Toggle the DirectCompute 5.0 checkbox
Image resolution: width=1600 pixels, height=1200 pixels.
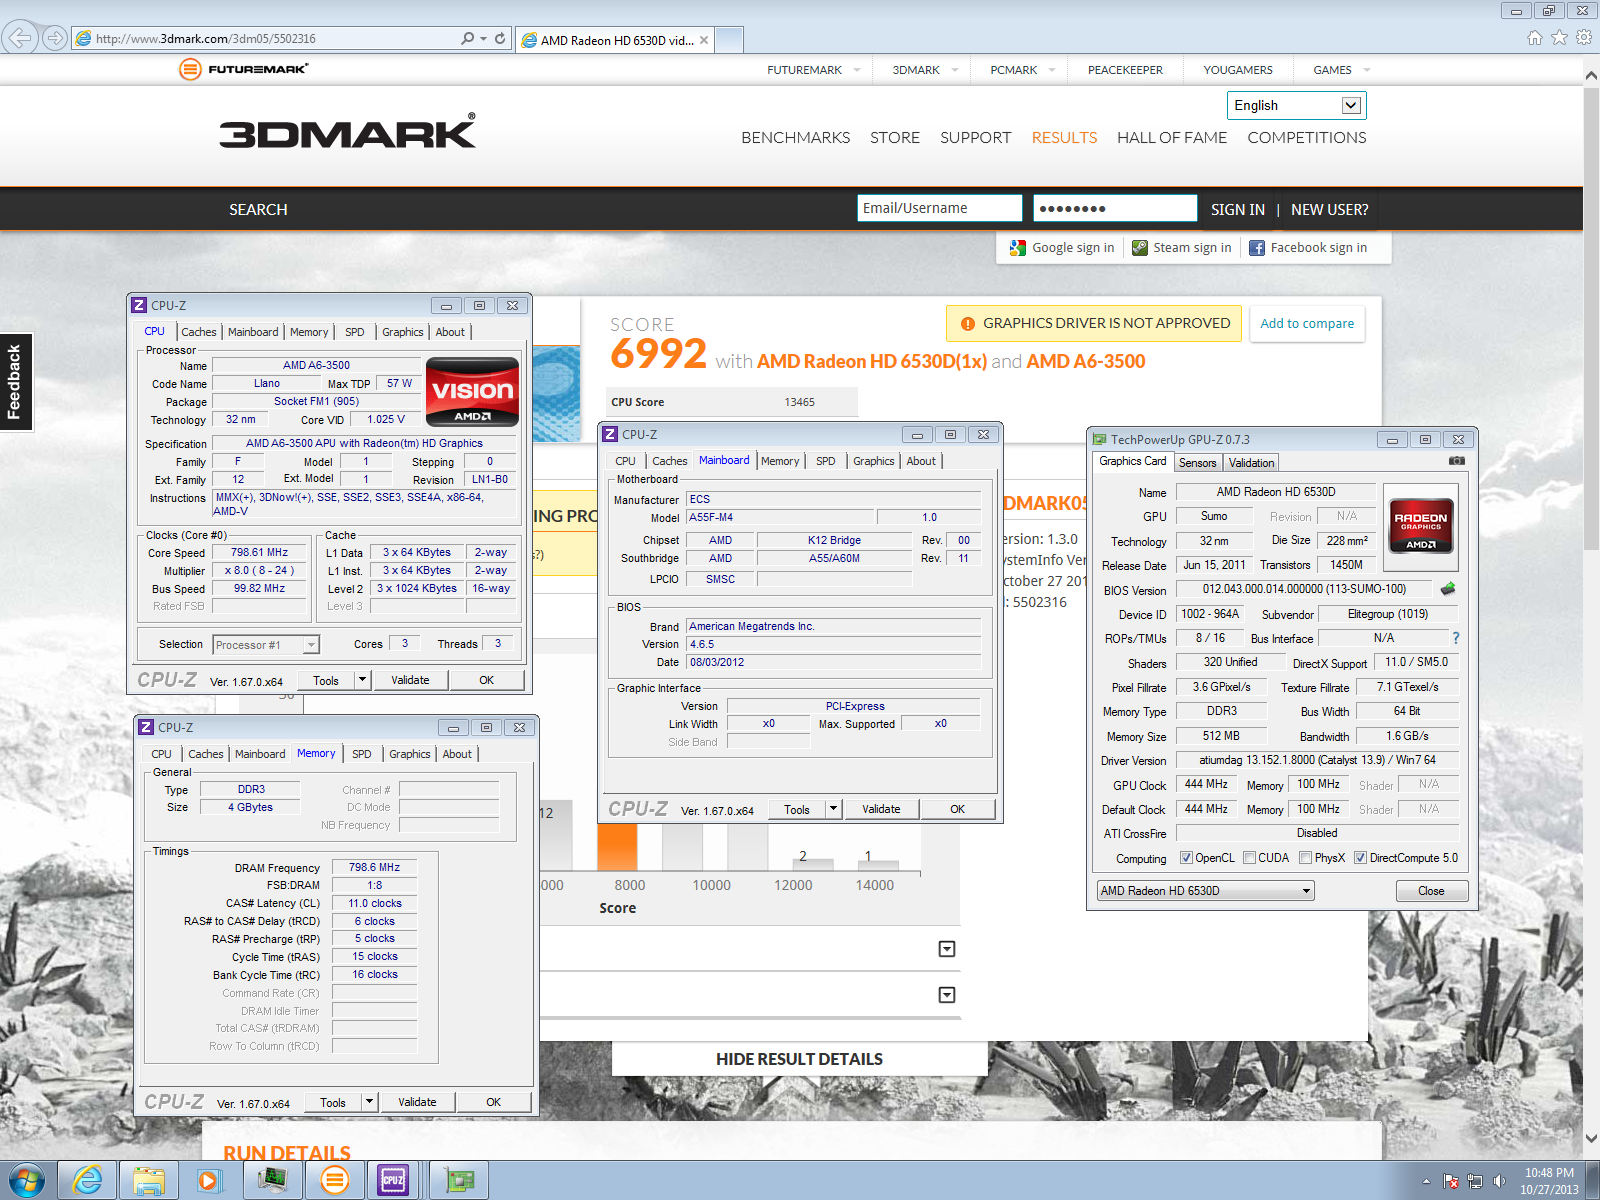click(x=1360, y=858)
